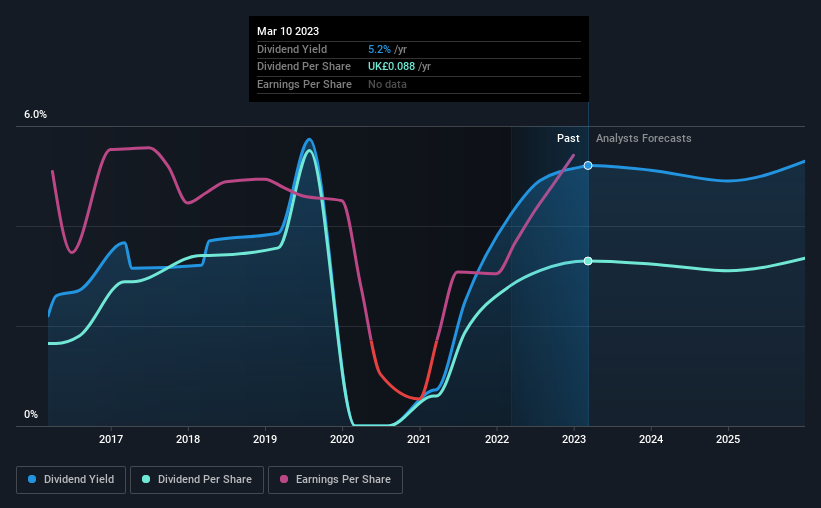Click the Dividend Per Share row label in tooltip
The image size is (821, 508).
(304, 67)
